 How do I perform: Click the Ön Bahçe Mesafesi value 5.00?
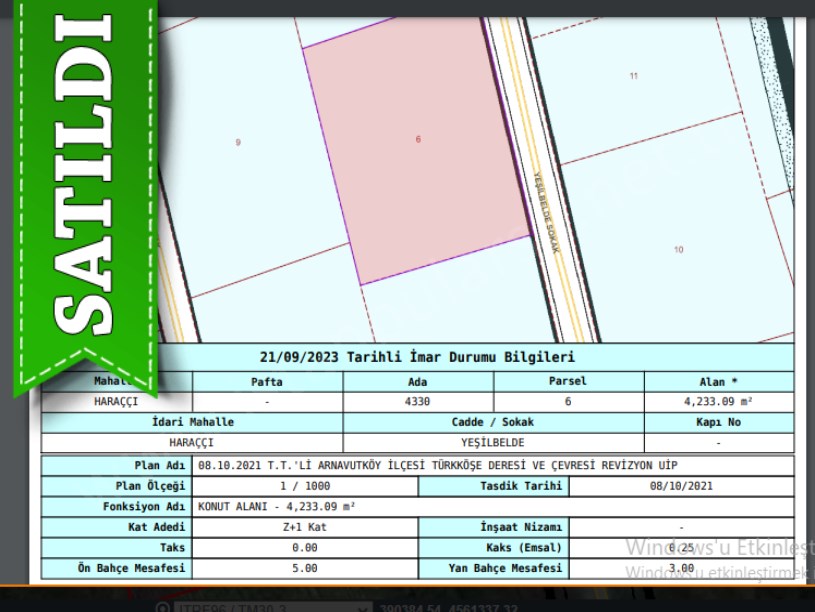[x=305, y=568]
